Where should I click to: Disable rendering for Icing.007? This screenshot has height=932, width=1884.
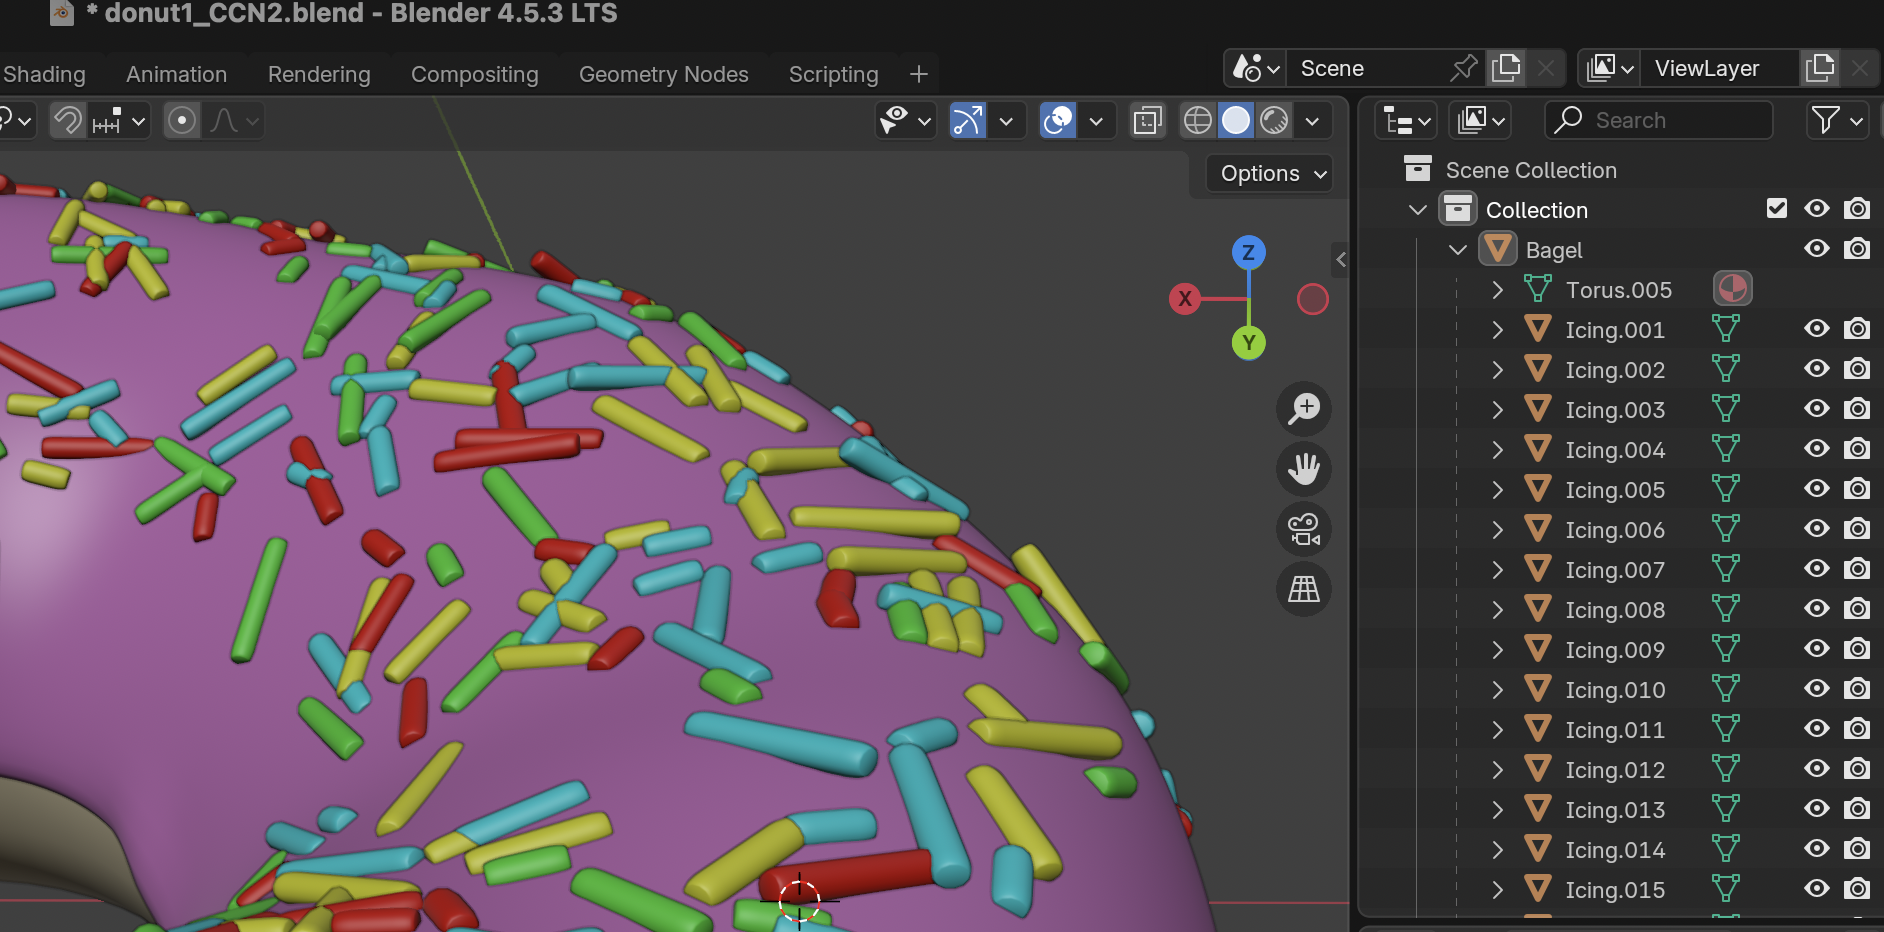(1858, 569)
